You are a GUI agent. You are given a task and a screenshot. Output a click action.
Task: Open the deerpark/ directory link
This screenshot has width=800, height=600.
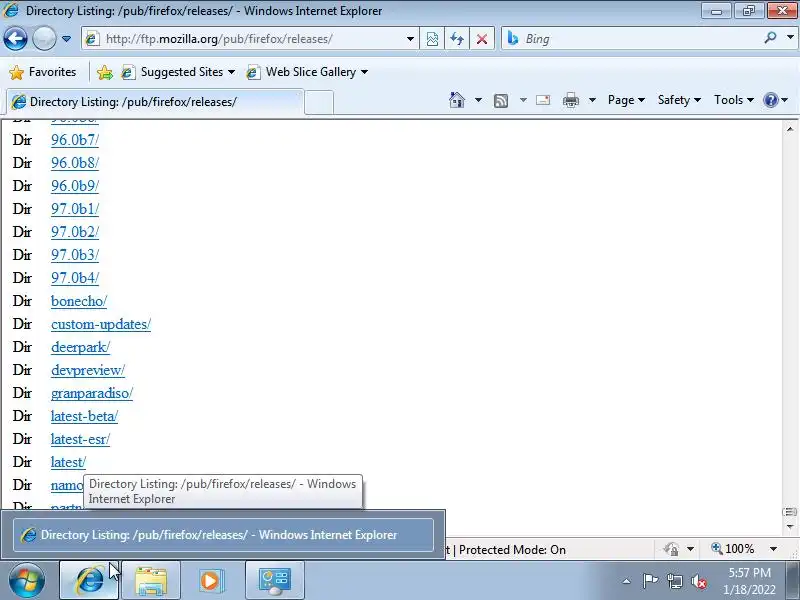click(81, 347)
